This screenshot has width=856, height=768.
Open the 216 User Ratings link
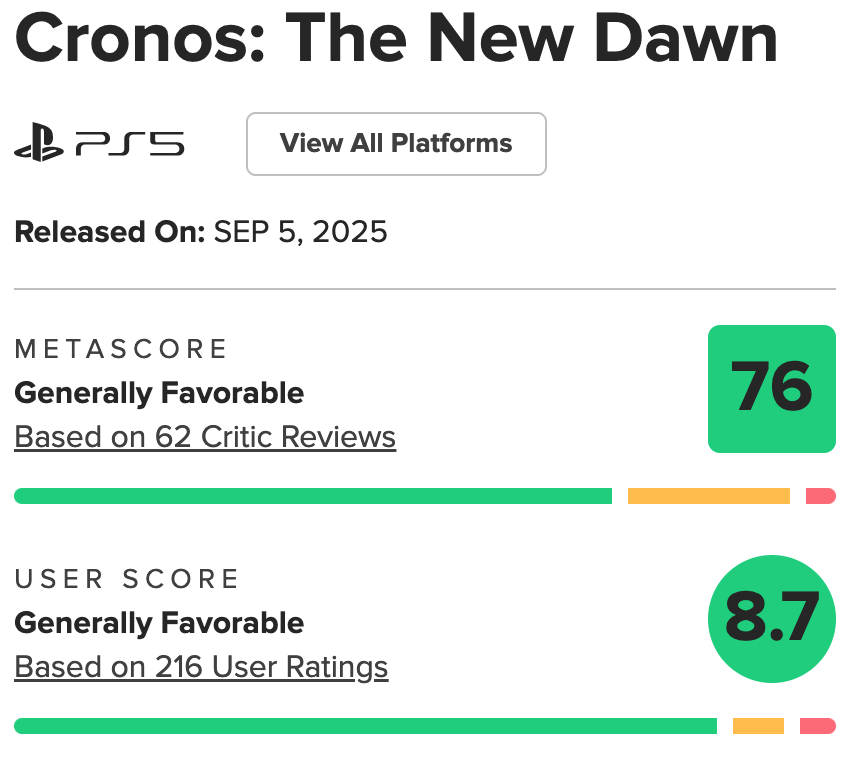(201, 667)
